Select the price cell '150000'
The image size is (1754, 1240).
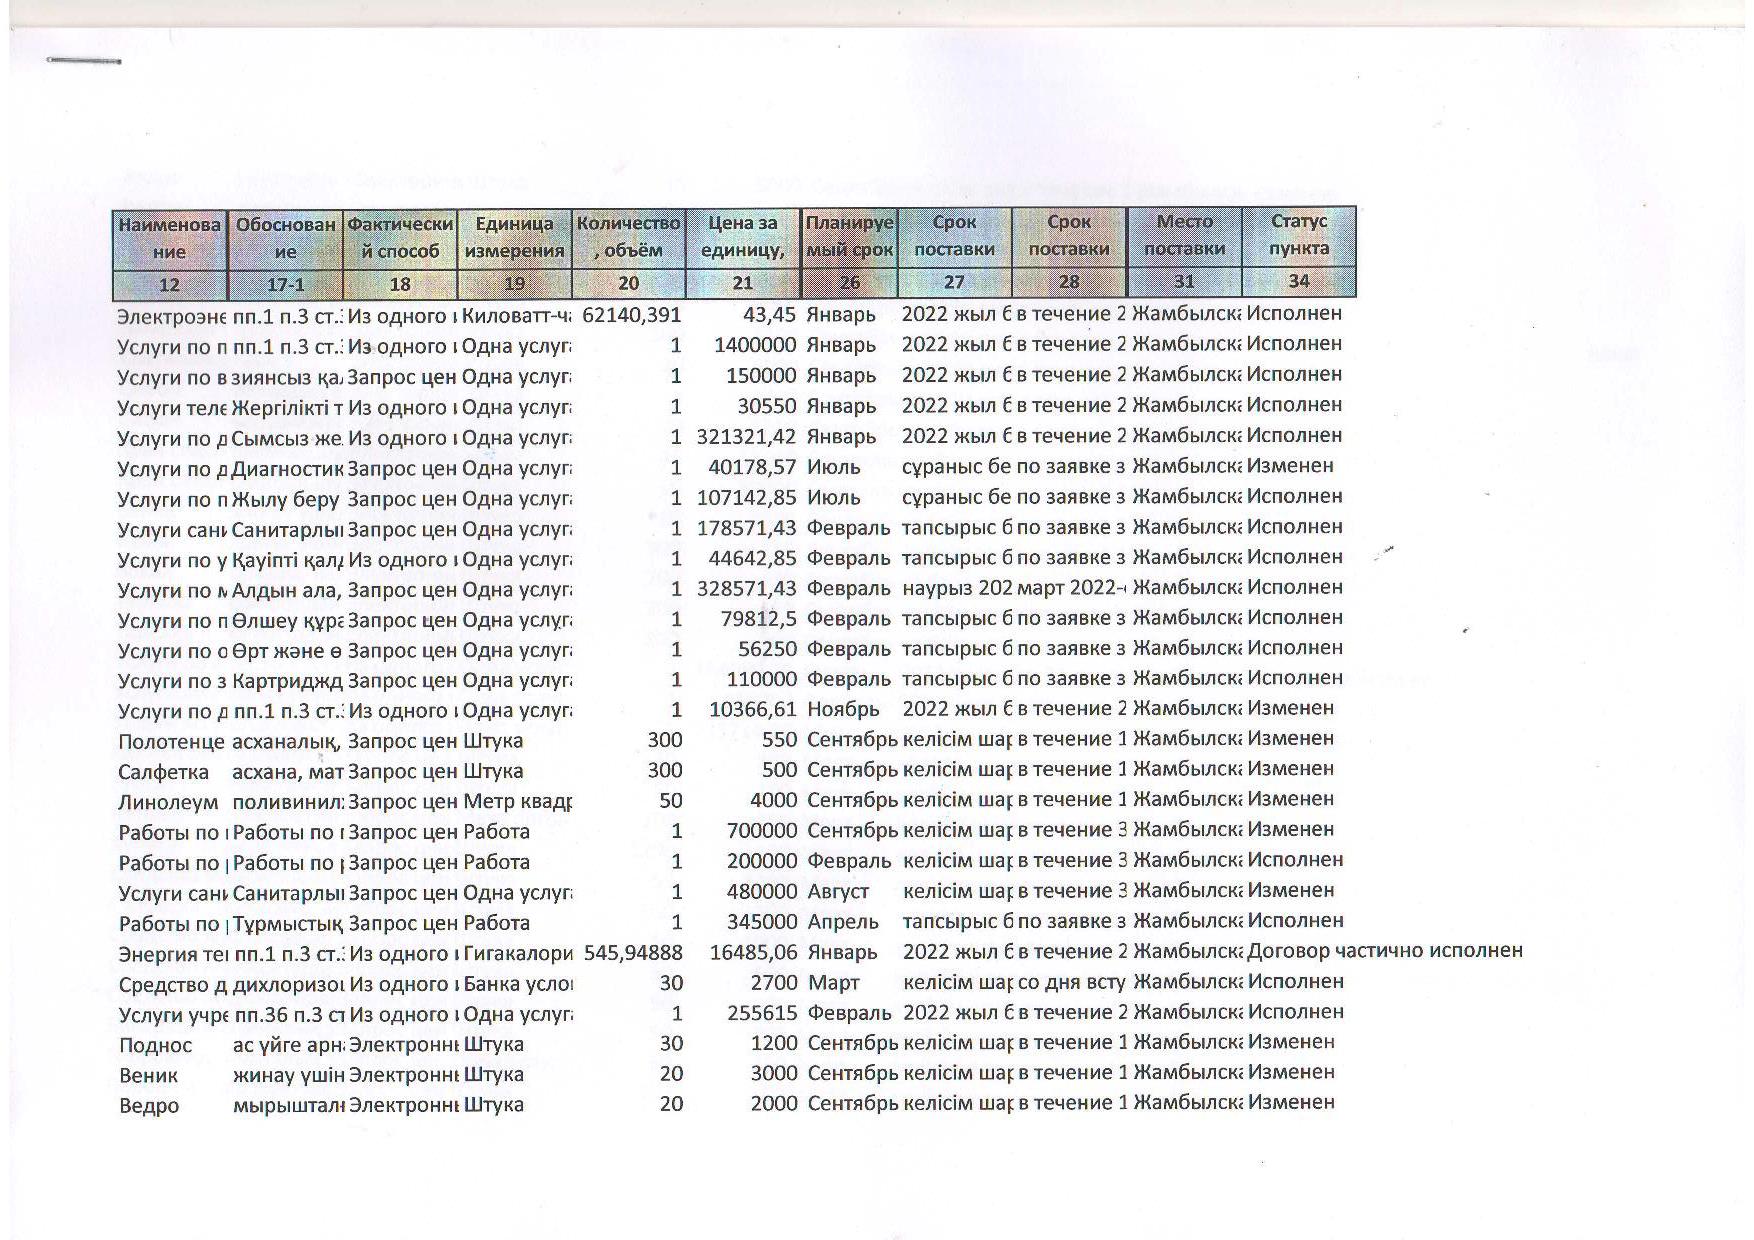point(761,376)
